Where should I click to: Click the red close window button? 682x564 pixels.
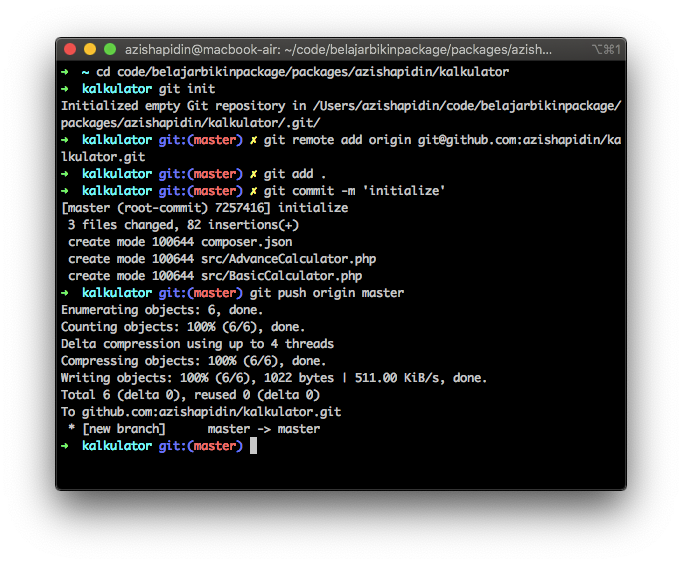click(70, 49)
